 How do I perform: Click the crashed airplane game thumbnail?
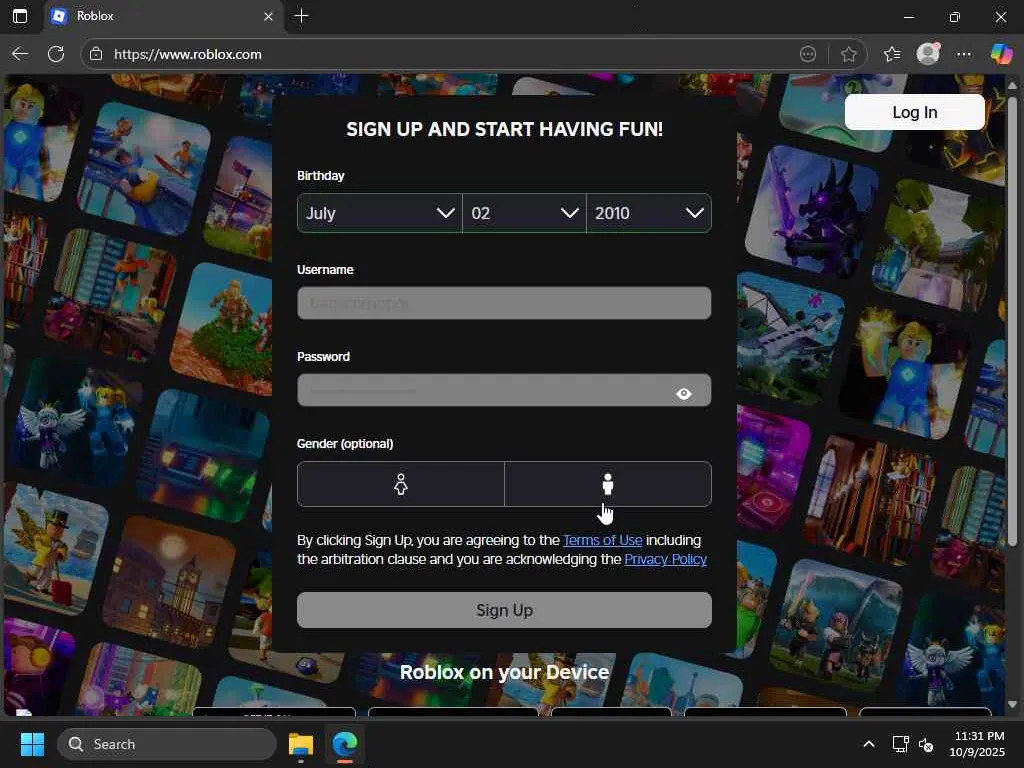790,338
